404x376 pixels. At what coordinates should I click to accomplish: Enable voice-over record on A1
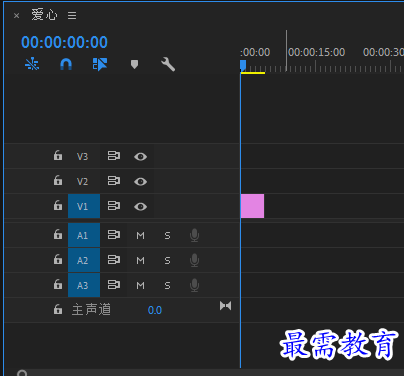coord(194,235)
